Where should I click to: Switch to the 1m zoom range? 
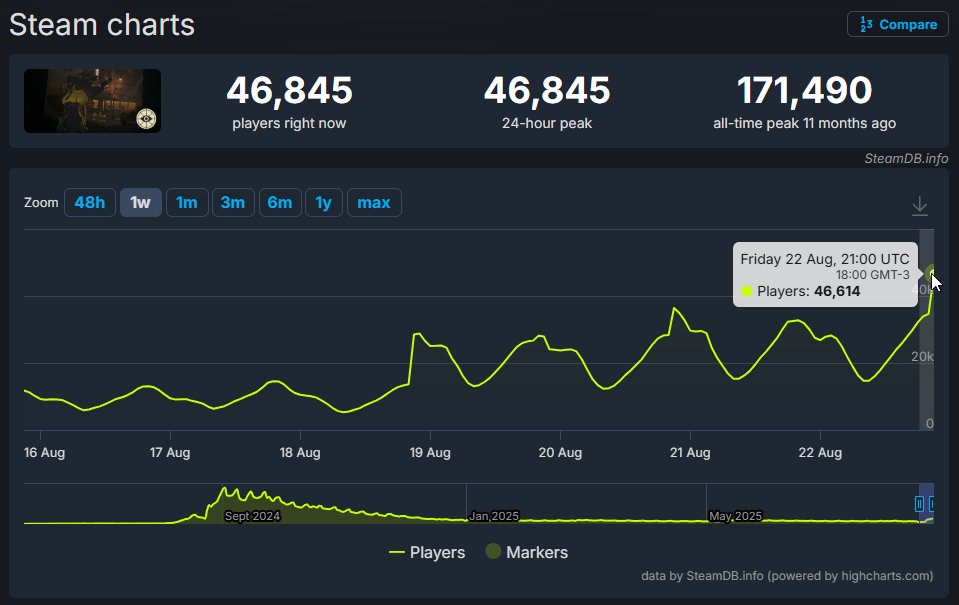click(x=187, y=202)
